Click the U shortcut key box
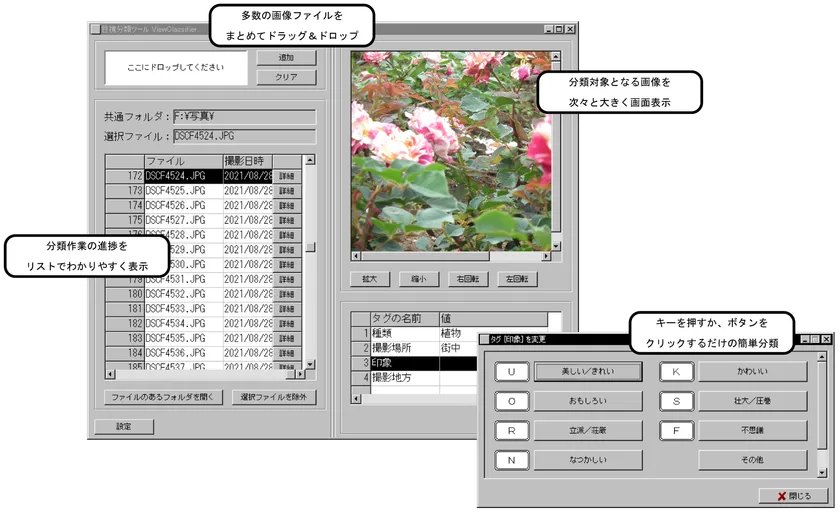Image resolution: width=840 pixels, height=512 pixels. coord(511,371)
